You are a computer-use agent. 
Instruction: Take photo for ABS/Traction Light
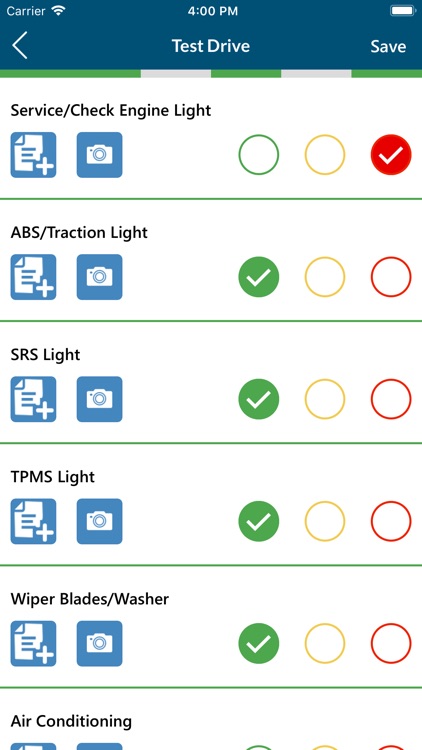100,277
